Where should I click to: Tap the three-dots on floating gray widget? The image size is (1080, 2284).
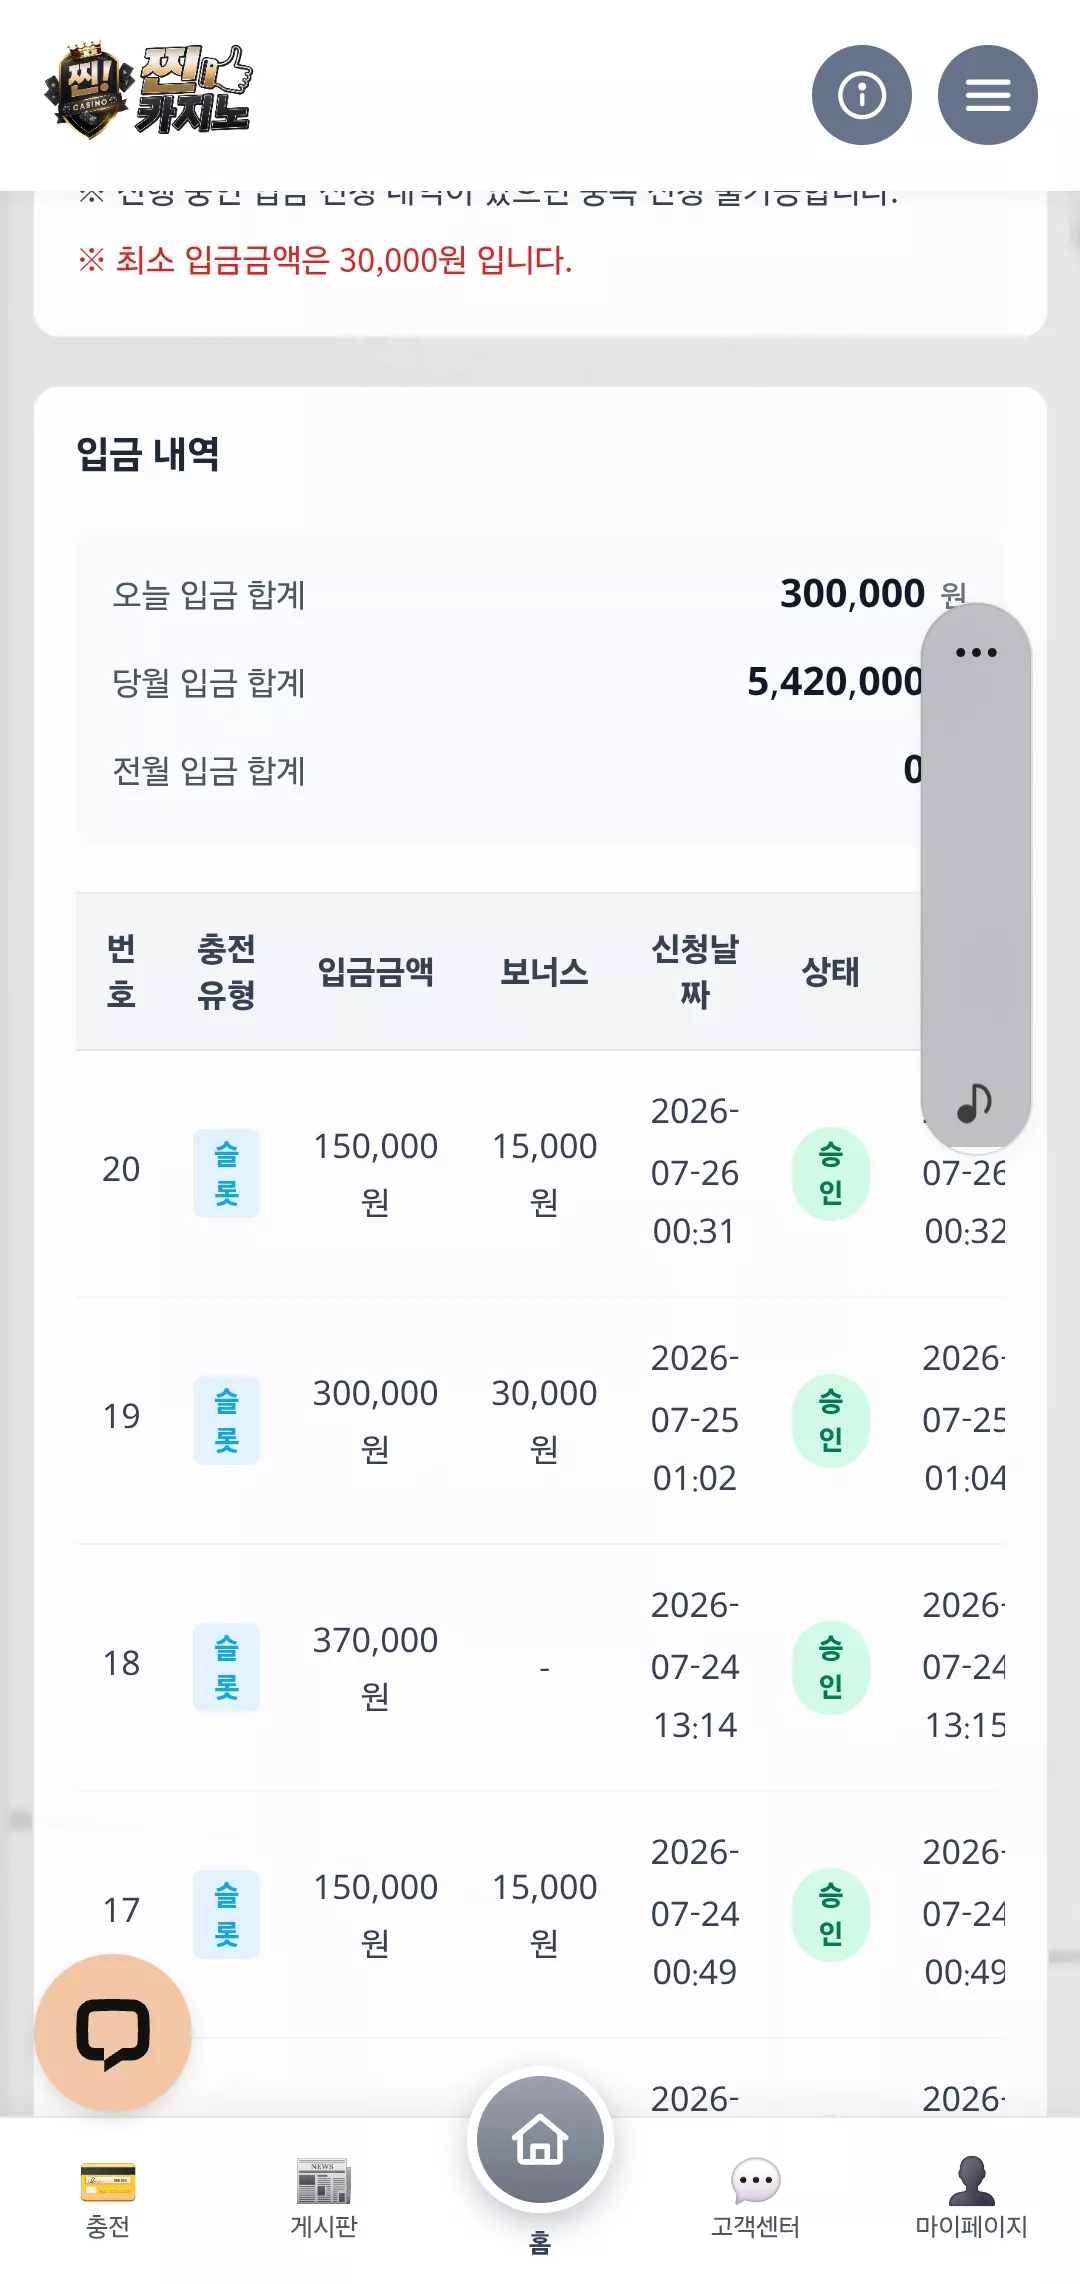[x=976, y=653]
